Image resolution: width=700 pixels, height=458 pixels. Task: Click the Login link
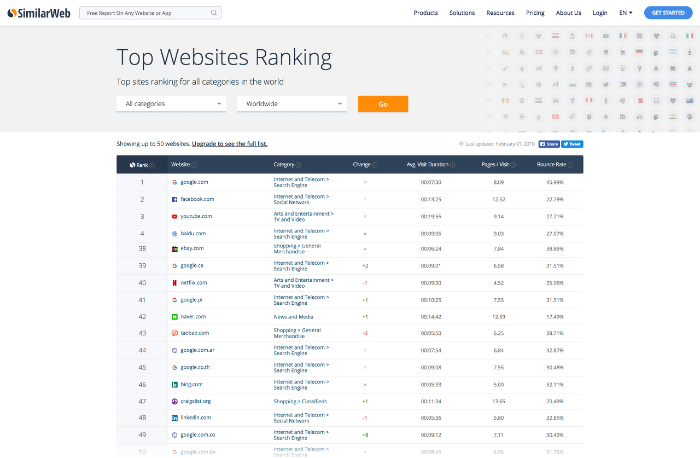point(600,13)
